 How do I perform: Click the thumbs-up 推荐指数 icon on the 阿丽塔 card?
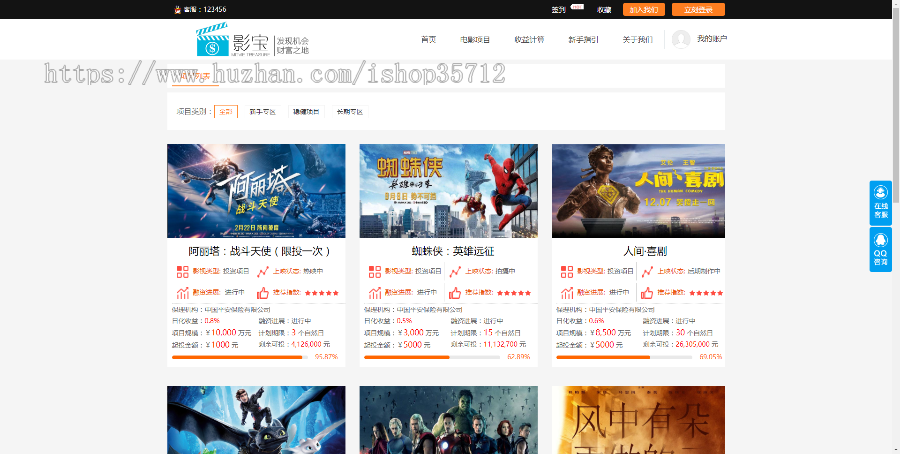[263, 293]
